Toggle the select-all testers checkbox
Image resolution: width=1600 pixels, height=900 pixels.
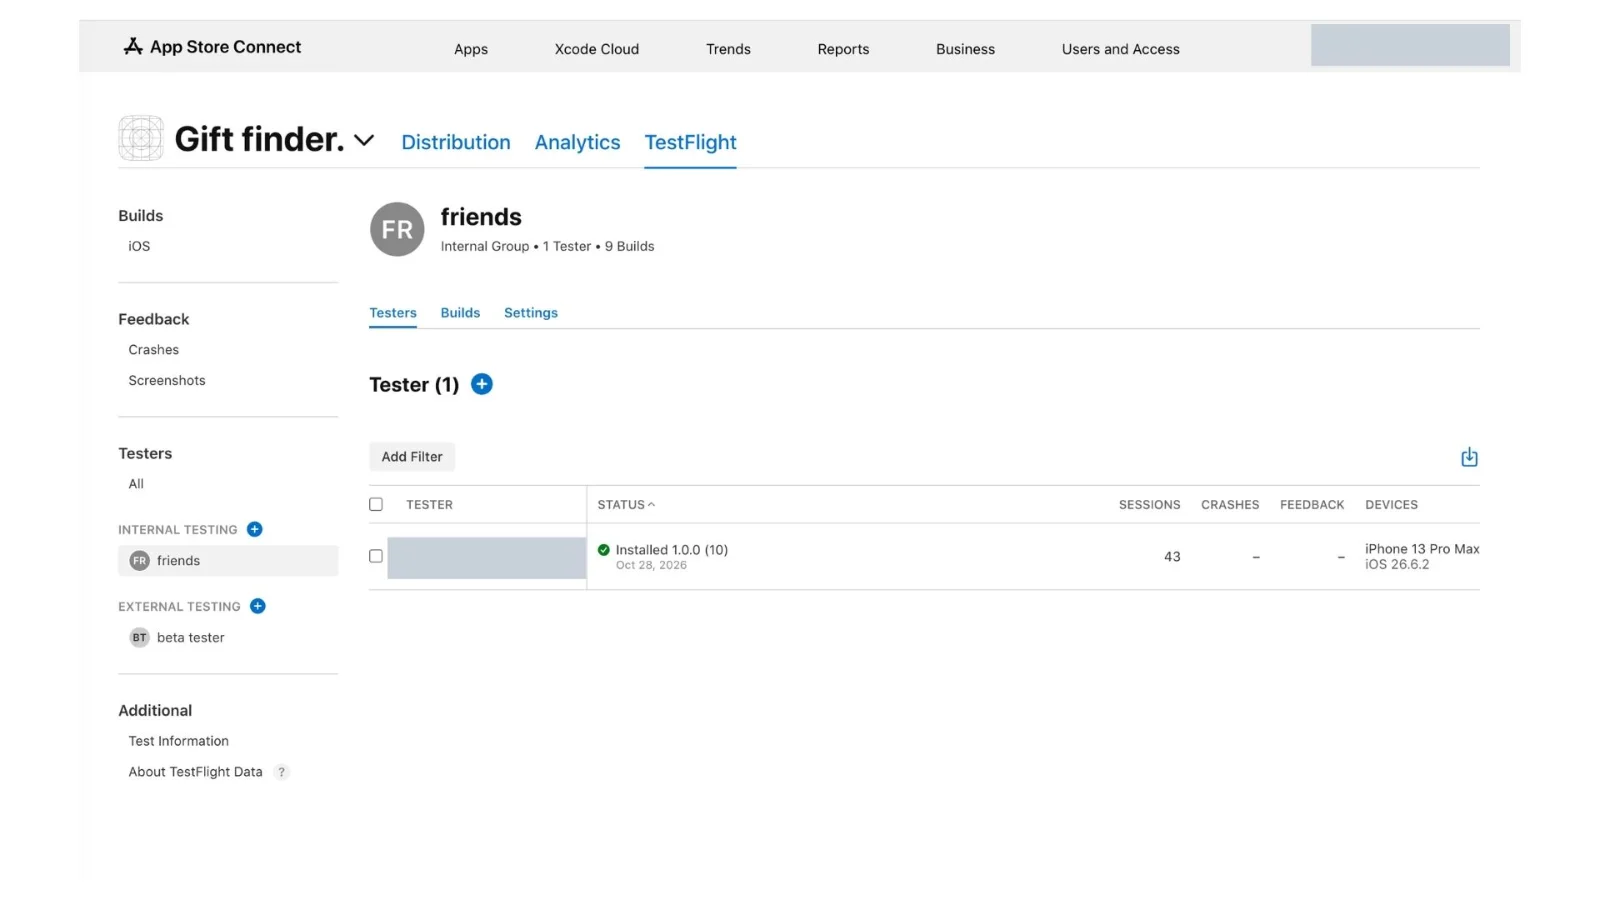(x=376, y=504)
